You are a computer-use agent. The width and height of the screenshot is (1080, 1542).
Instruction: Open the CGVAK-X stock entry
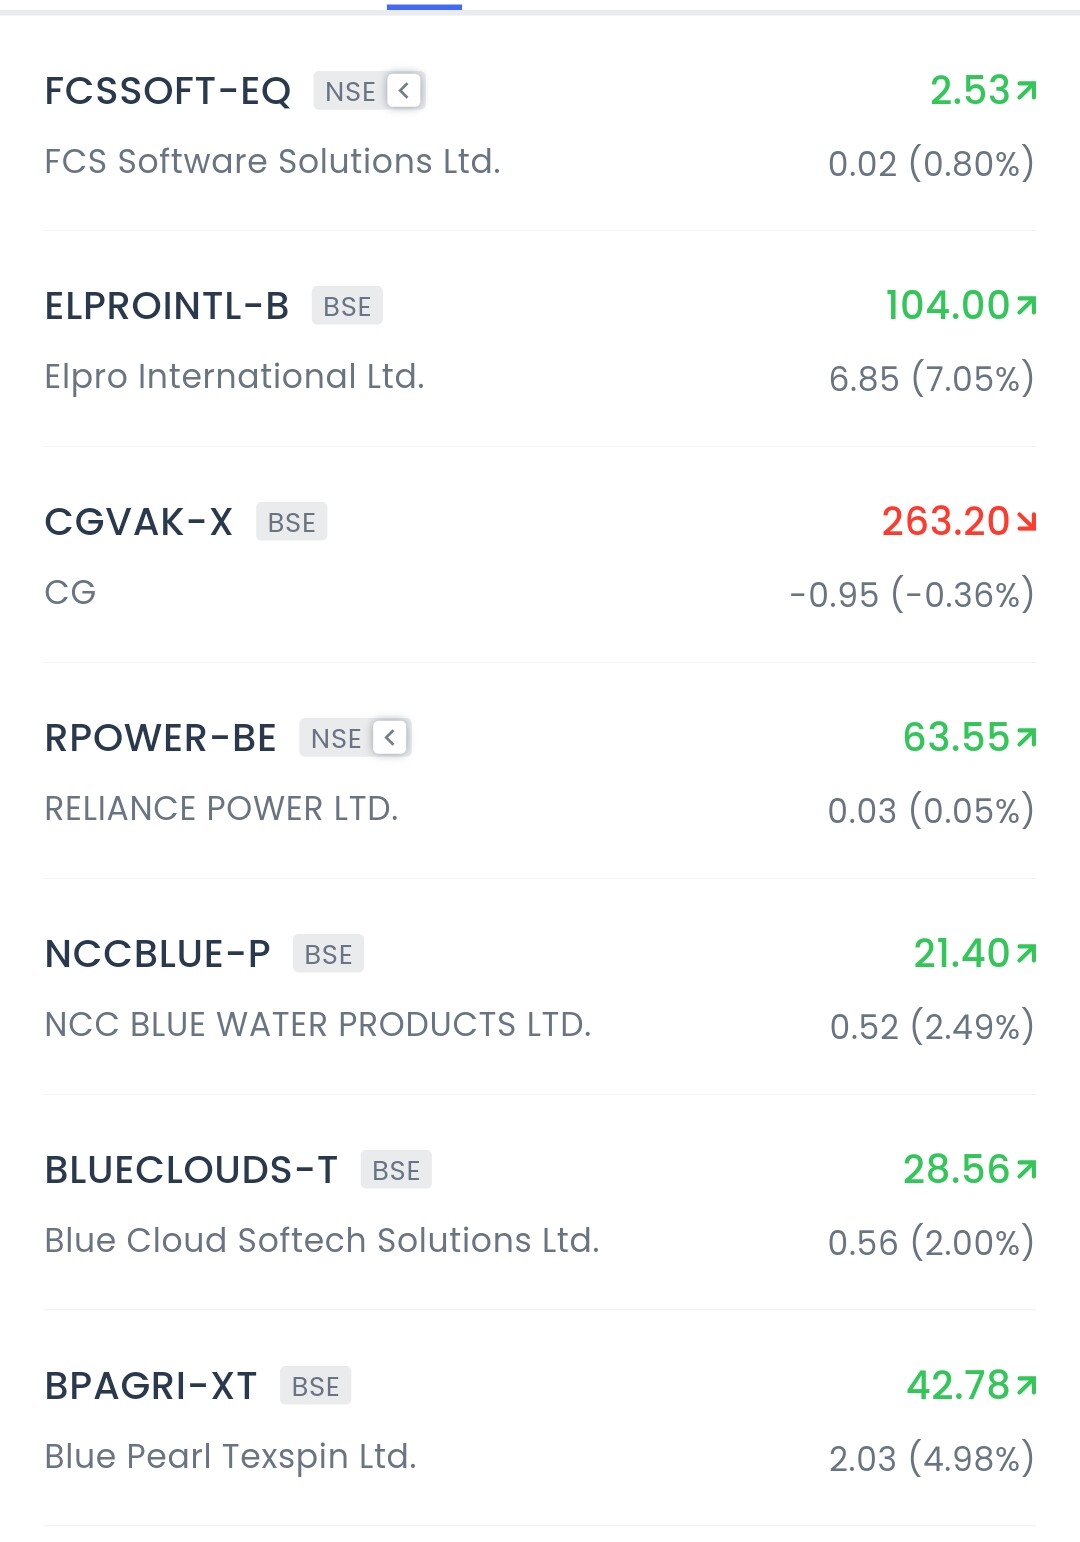point(540,556)
